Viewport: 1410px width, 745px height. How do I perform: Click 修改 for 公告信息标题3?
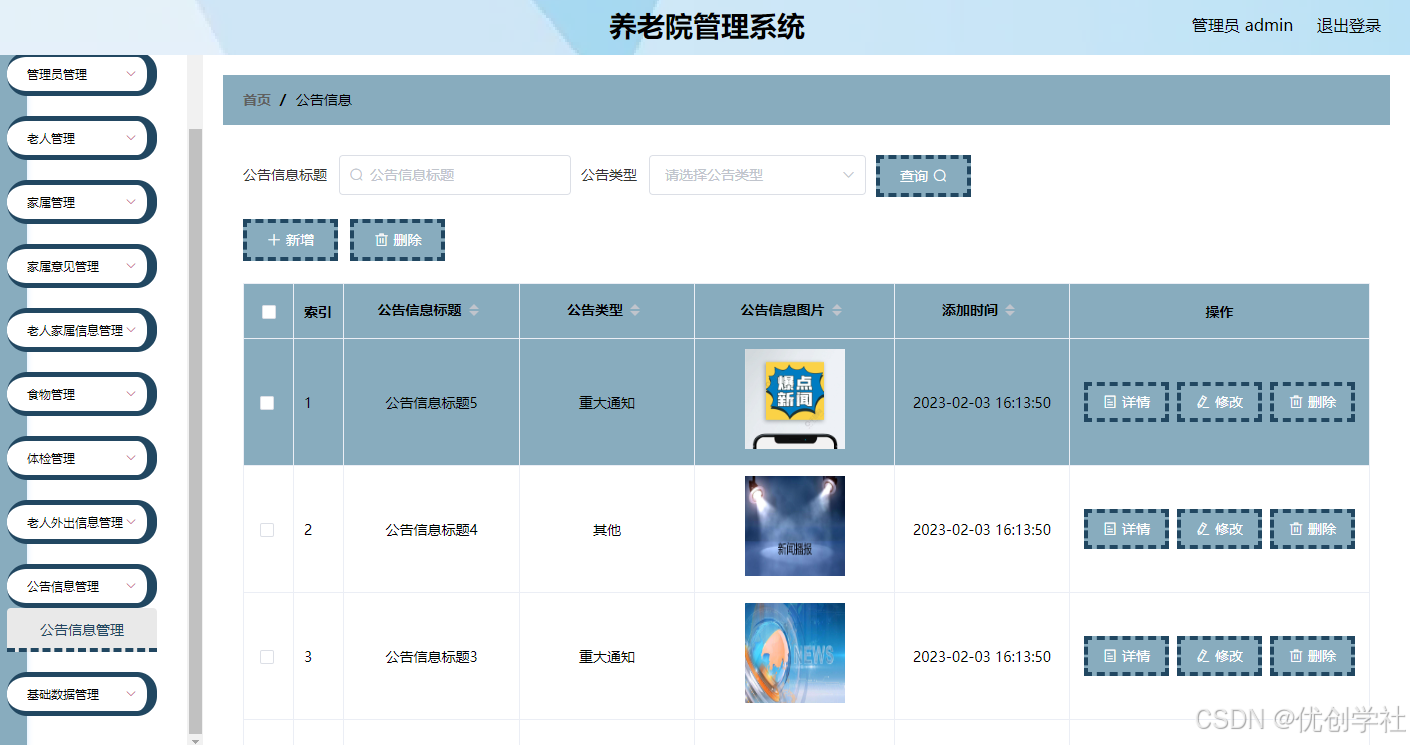1219,656
